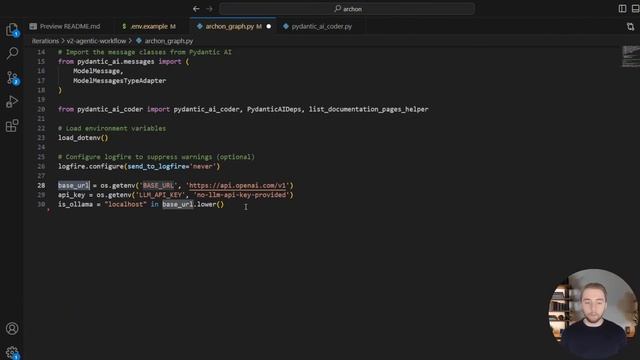
Task: Open the https://api.openai.com/v1 URL link
Action: tap(238, 185)
